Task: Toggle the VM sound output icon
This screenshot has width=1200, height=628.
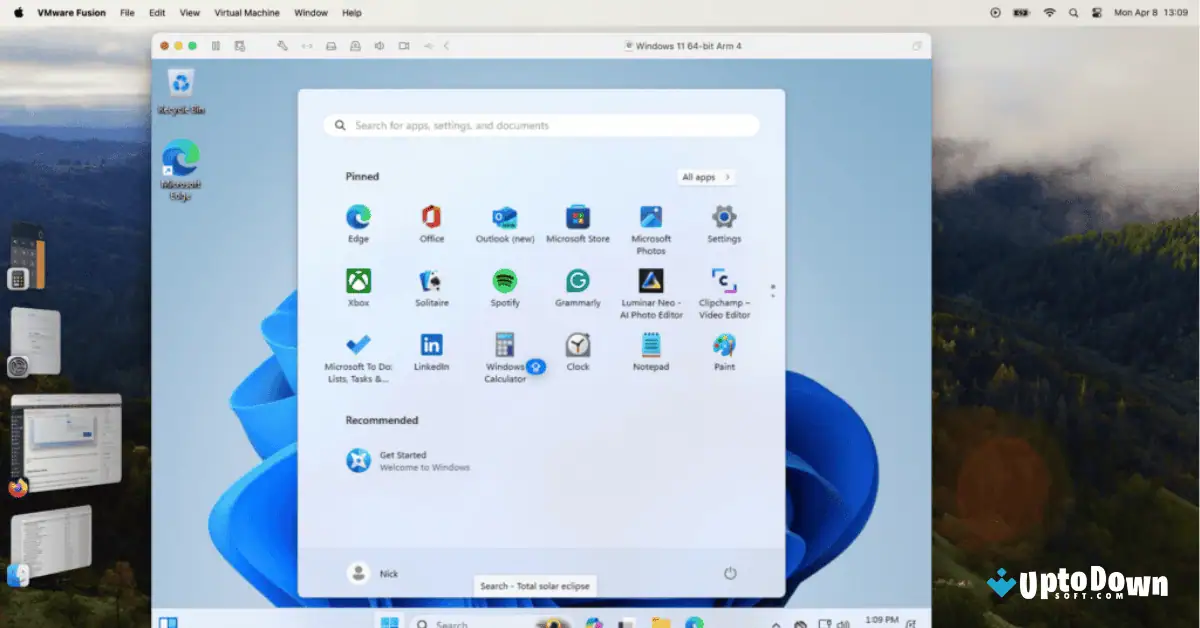Action: click(x=379, y=46)
